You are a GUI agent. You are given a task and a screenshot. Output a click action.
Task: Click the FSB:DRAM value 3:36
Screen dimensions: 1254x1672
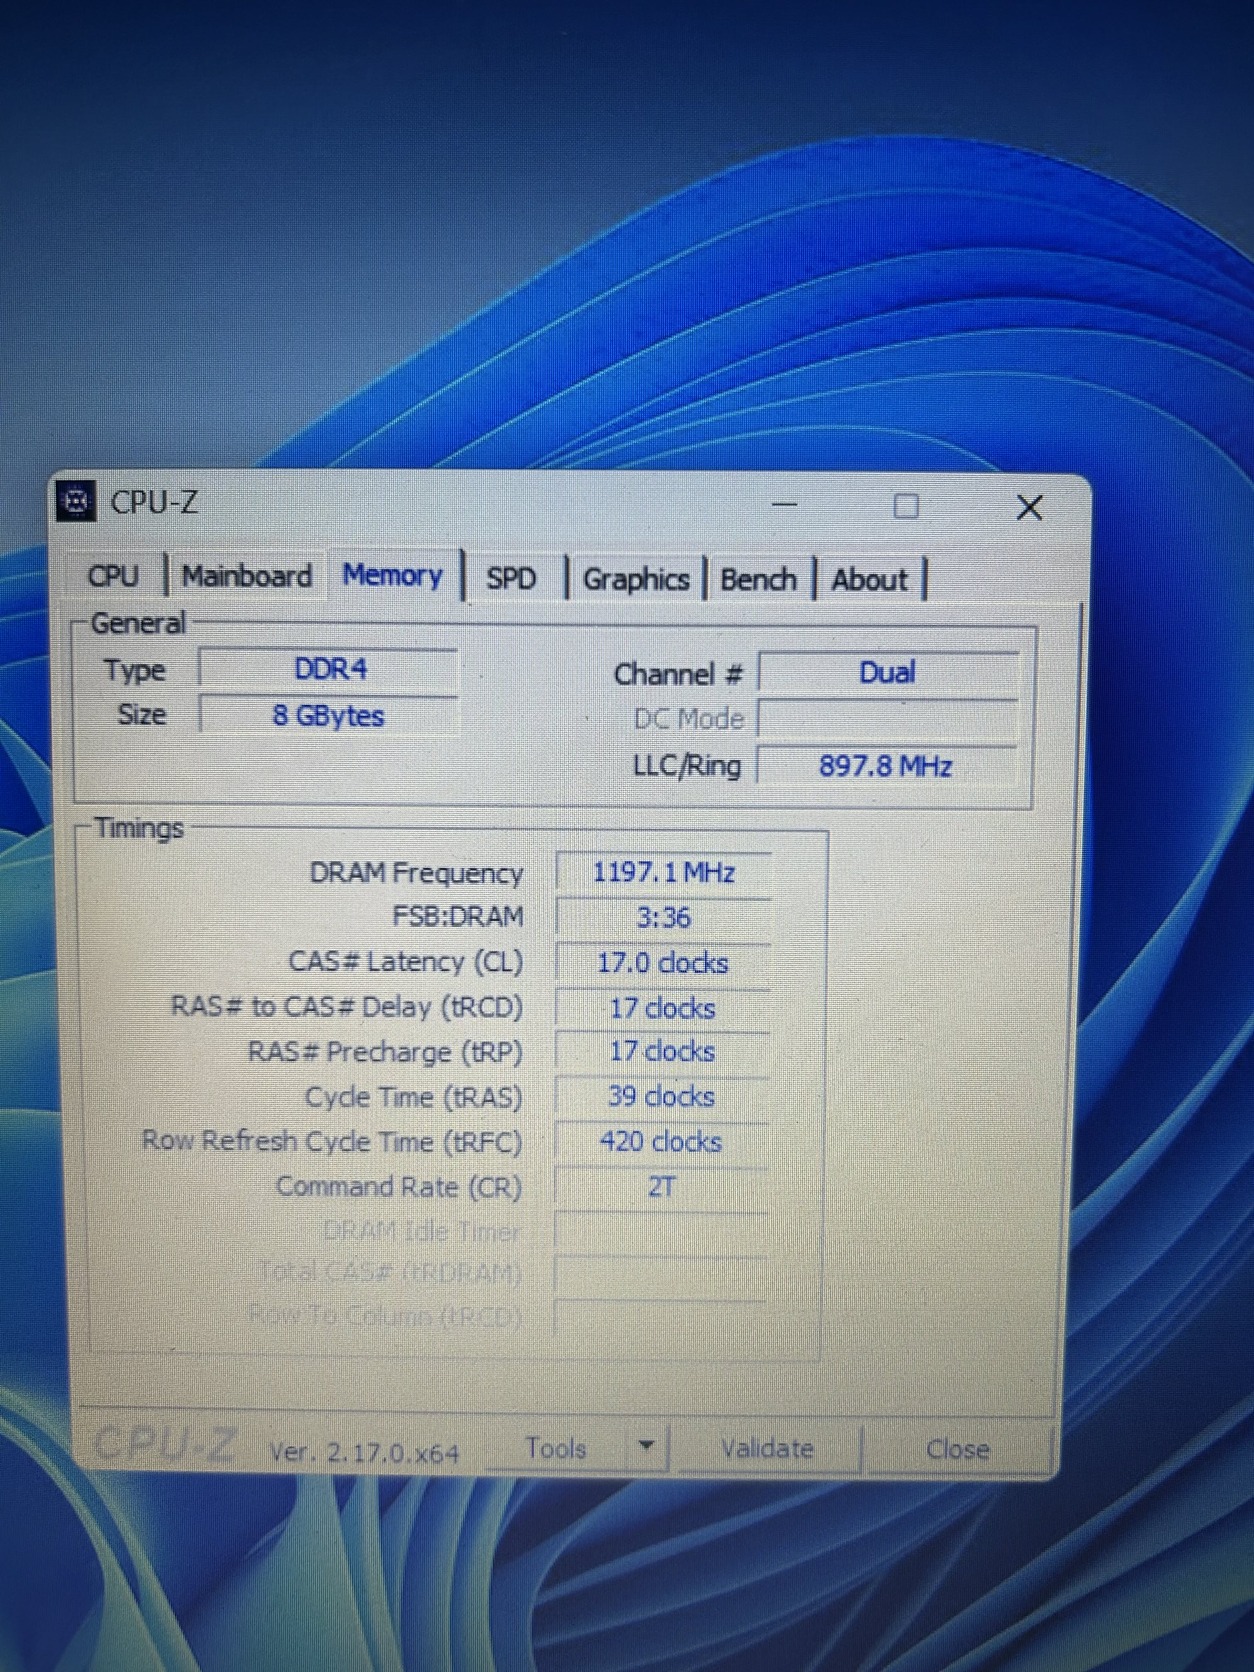(x=663, y=917)
